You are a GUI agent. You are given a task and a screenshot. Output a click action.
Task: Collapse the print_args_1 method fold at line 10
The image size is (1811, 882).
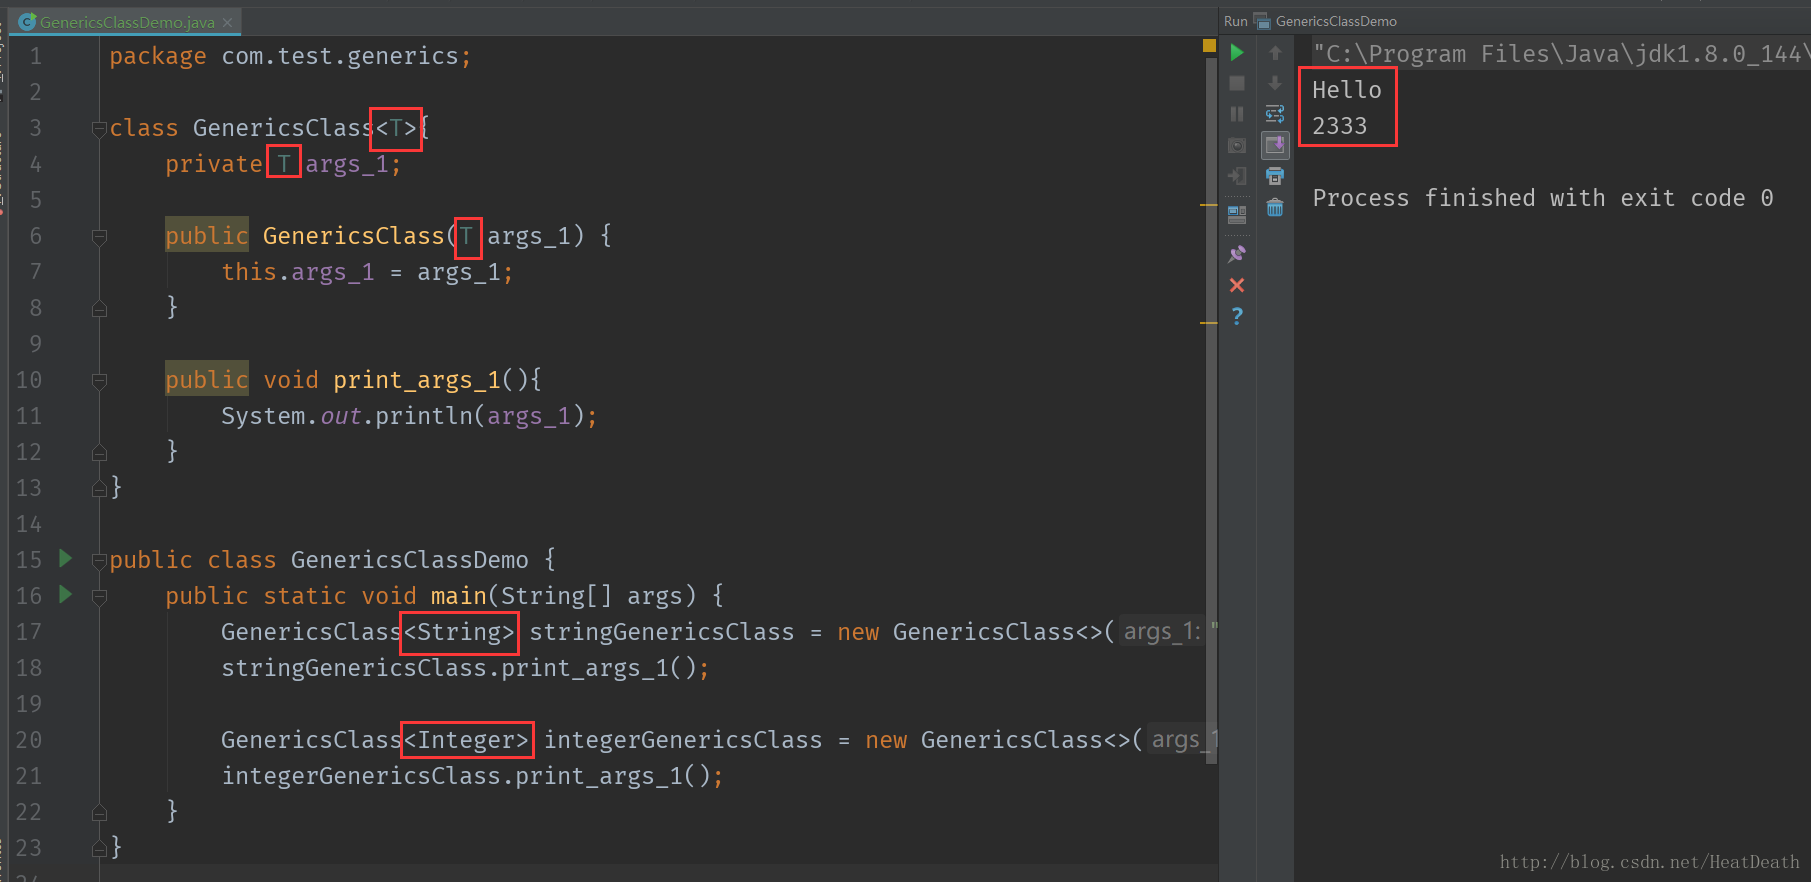point(99,381)
